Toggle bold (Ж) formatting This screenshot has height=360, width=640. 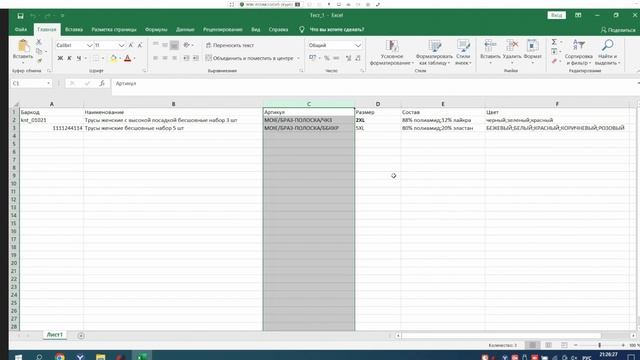[x=60, y=58]
